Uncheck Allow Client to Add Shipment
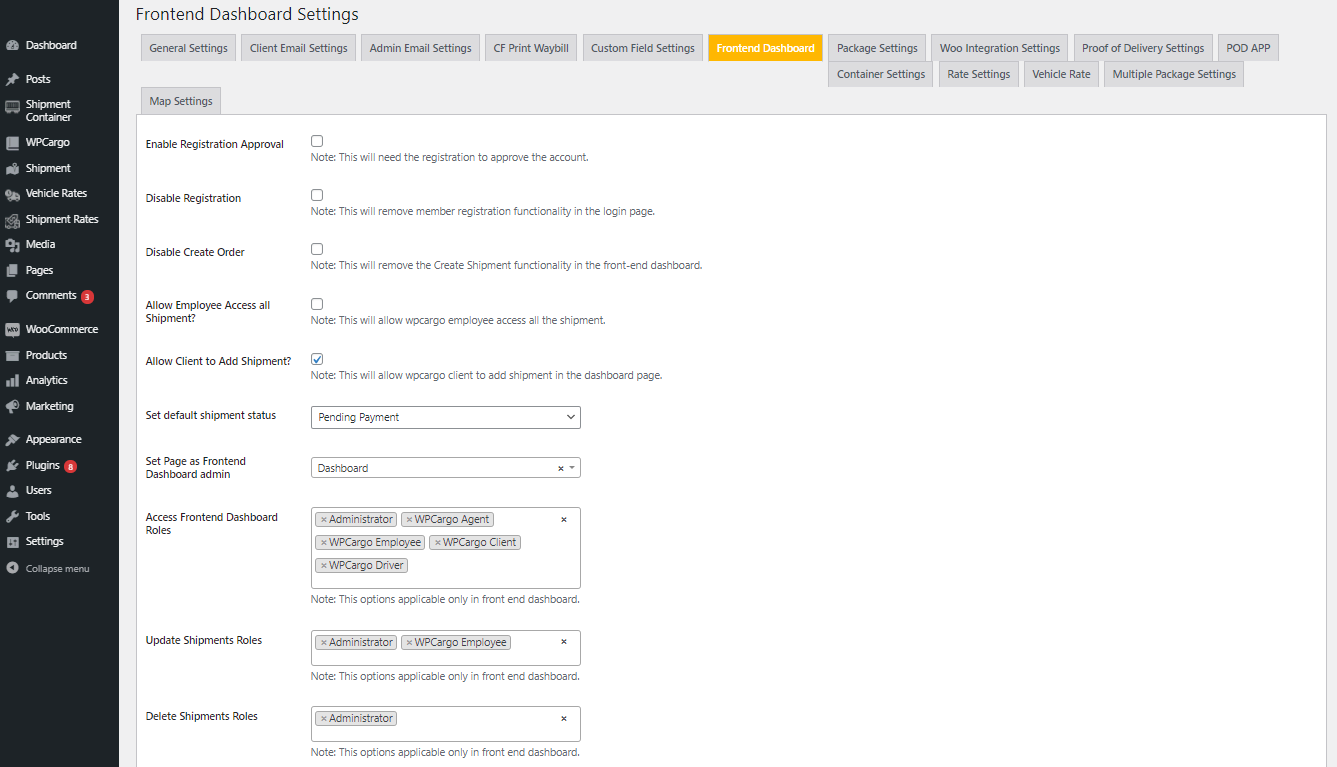Viewport: 1337px width, 767px height. coord(317,359)
